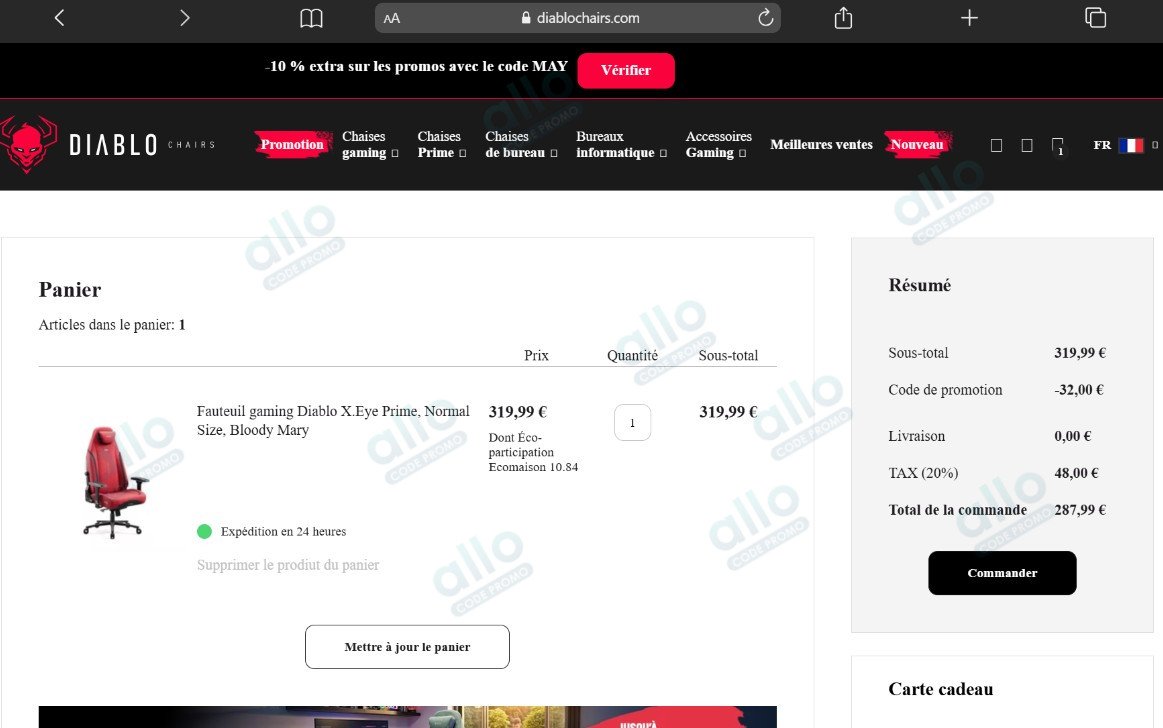Screen dimensions: 1163x728
Task: Click the Quantité column header
Action: coord(633,356)
